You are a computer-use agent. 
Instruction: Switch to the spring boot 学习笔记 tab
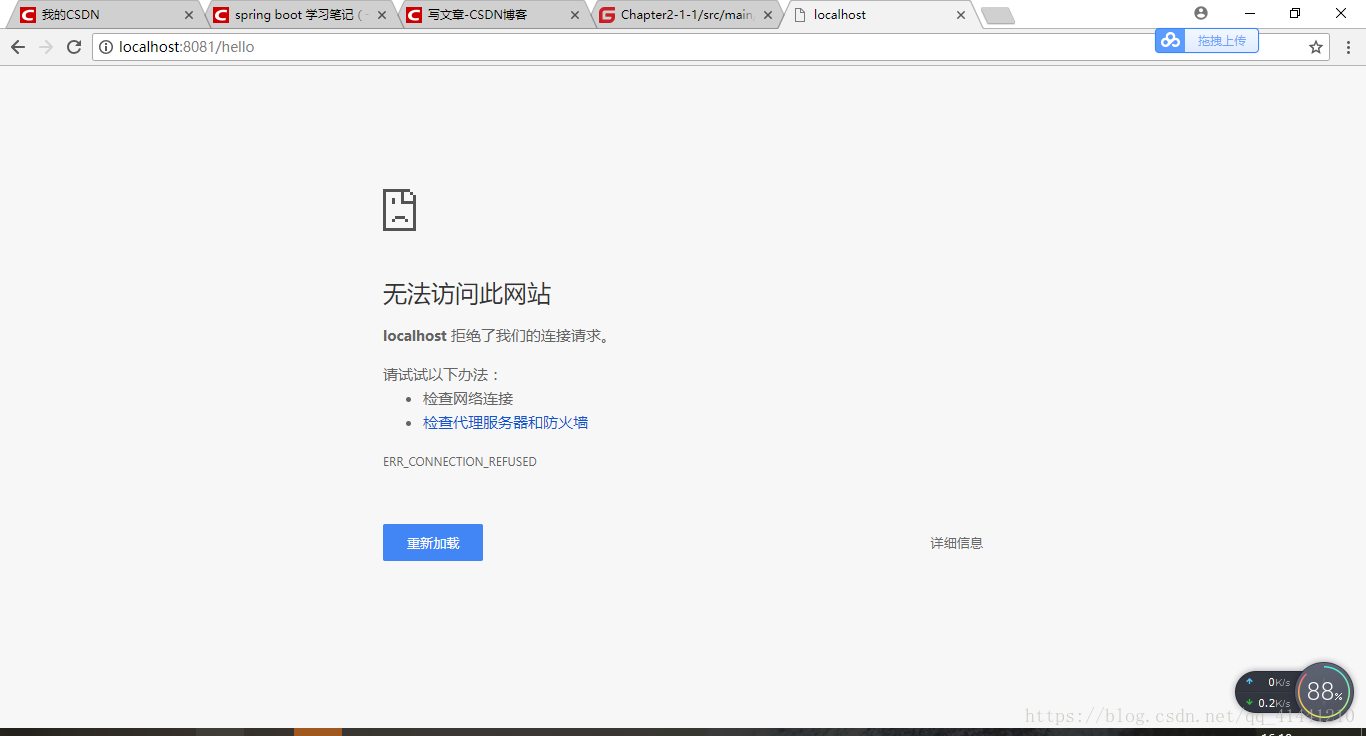(300, 15)
